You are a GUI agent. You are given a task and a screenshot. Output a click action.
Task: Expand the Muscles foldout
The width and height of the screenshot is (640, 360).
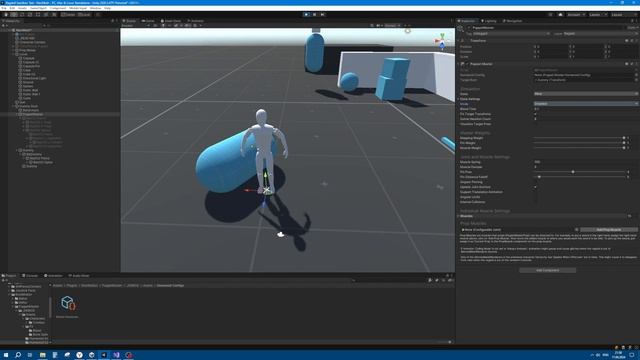pos(458,216)
